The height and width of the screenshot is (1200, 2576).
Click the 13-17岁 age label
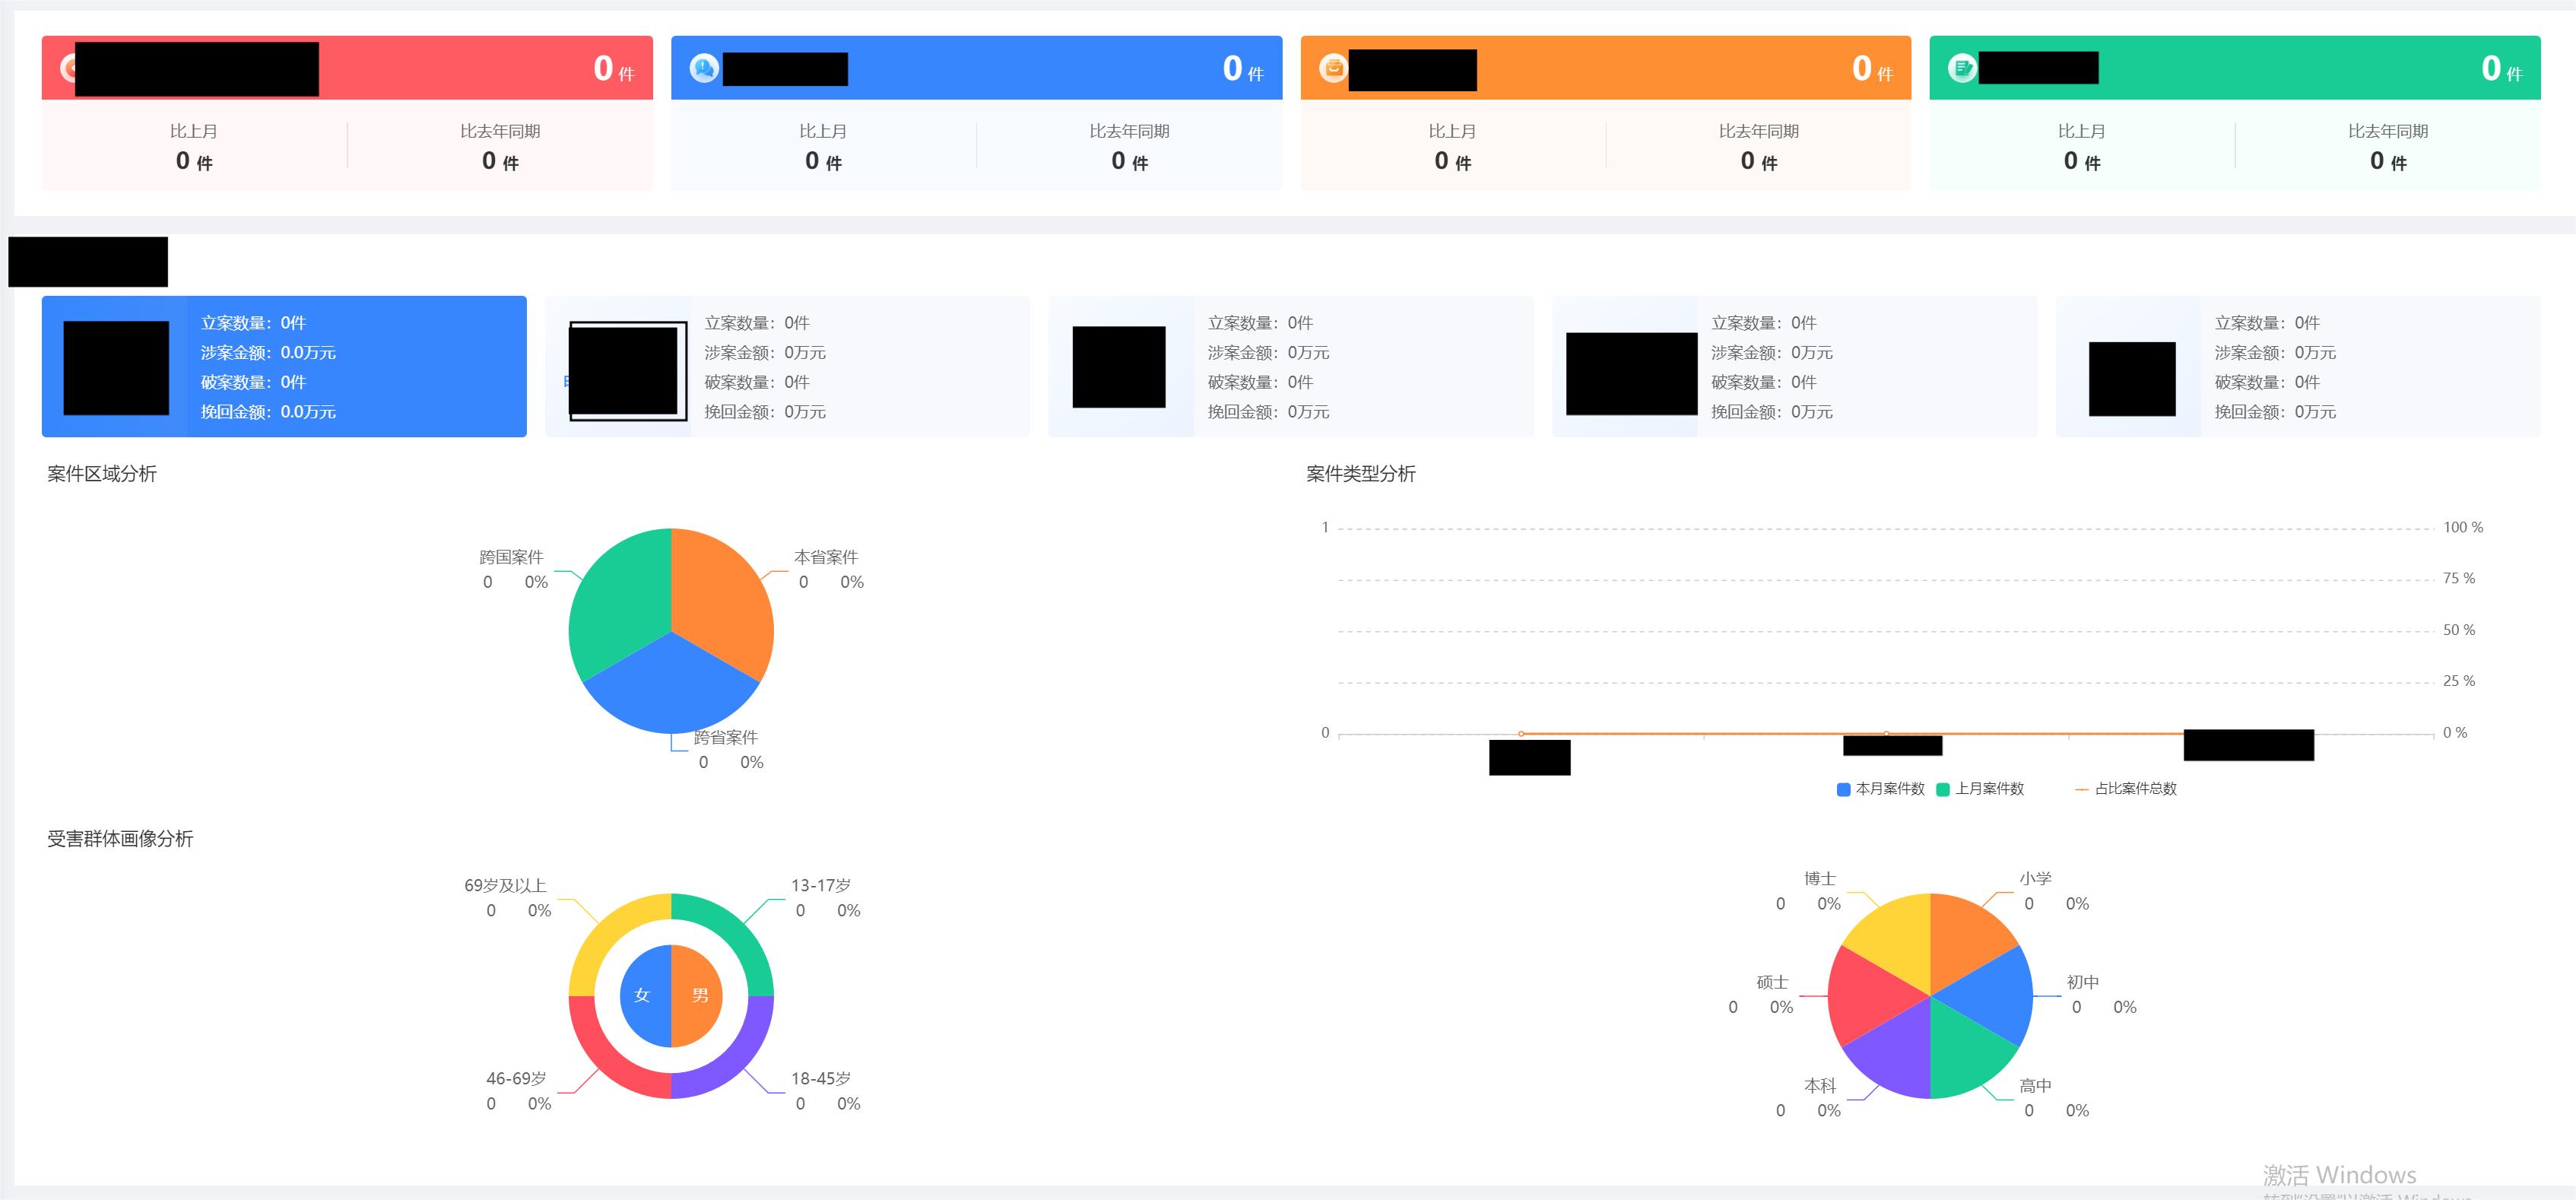tap(821, 886)
